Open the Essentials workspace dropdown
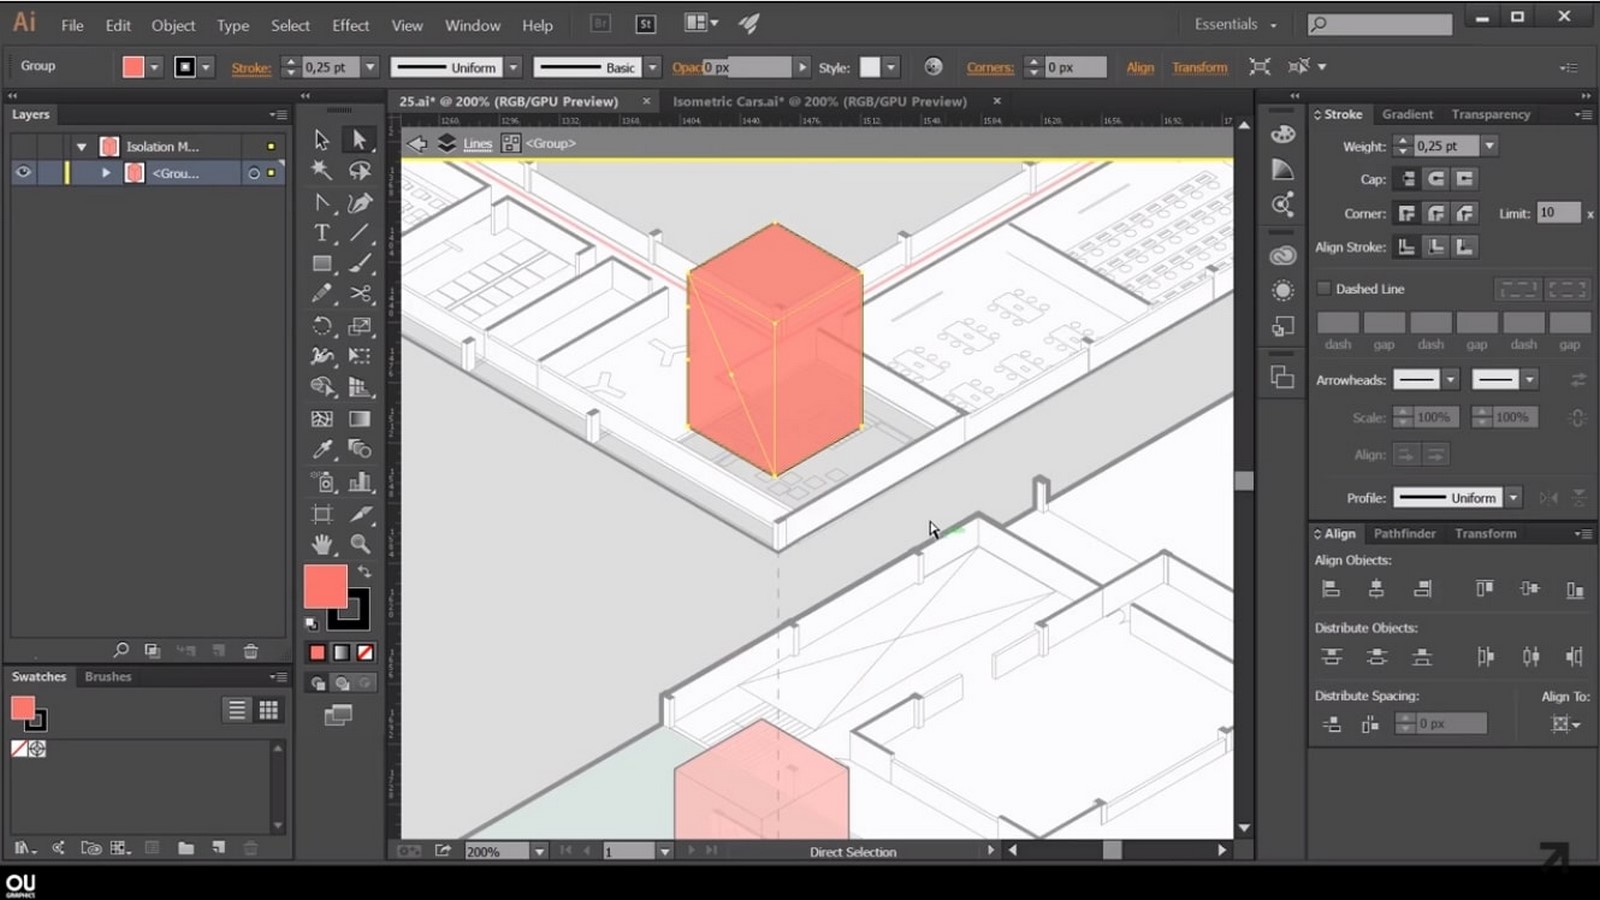The image size is (1600, 900). pos(1236,24)
